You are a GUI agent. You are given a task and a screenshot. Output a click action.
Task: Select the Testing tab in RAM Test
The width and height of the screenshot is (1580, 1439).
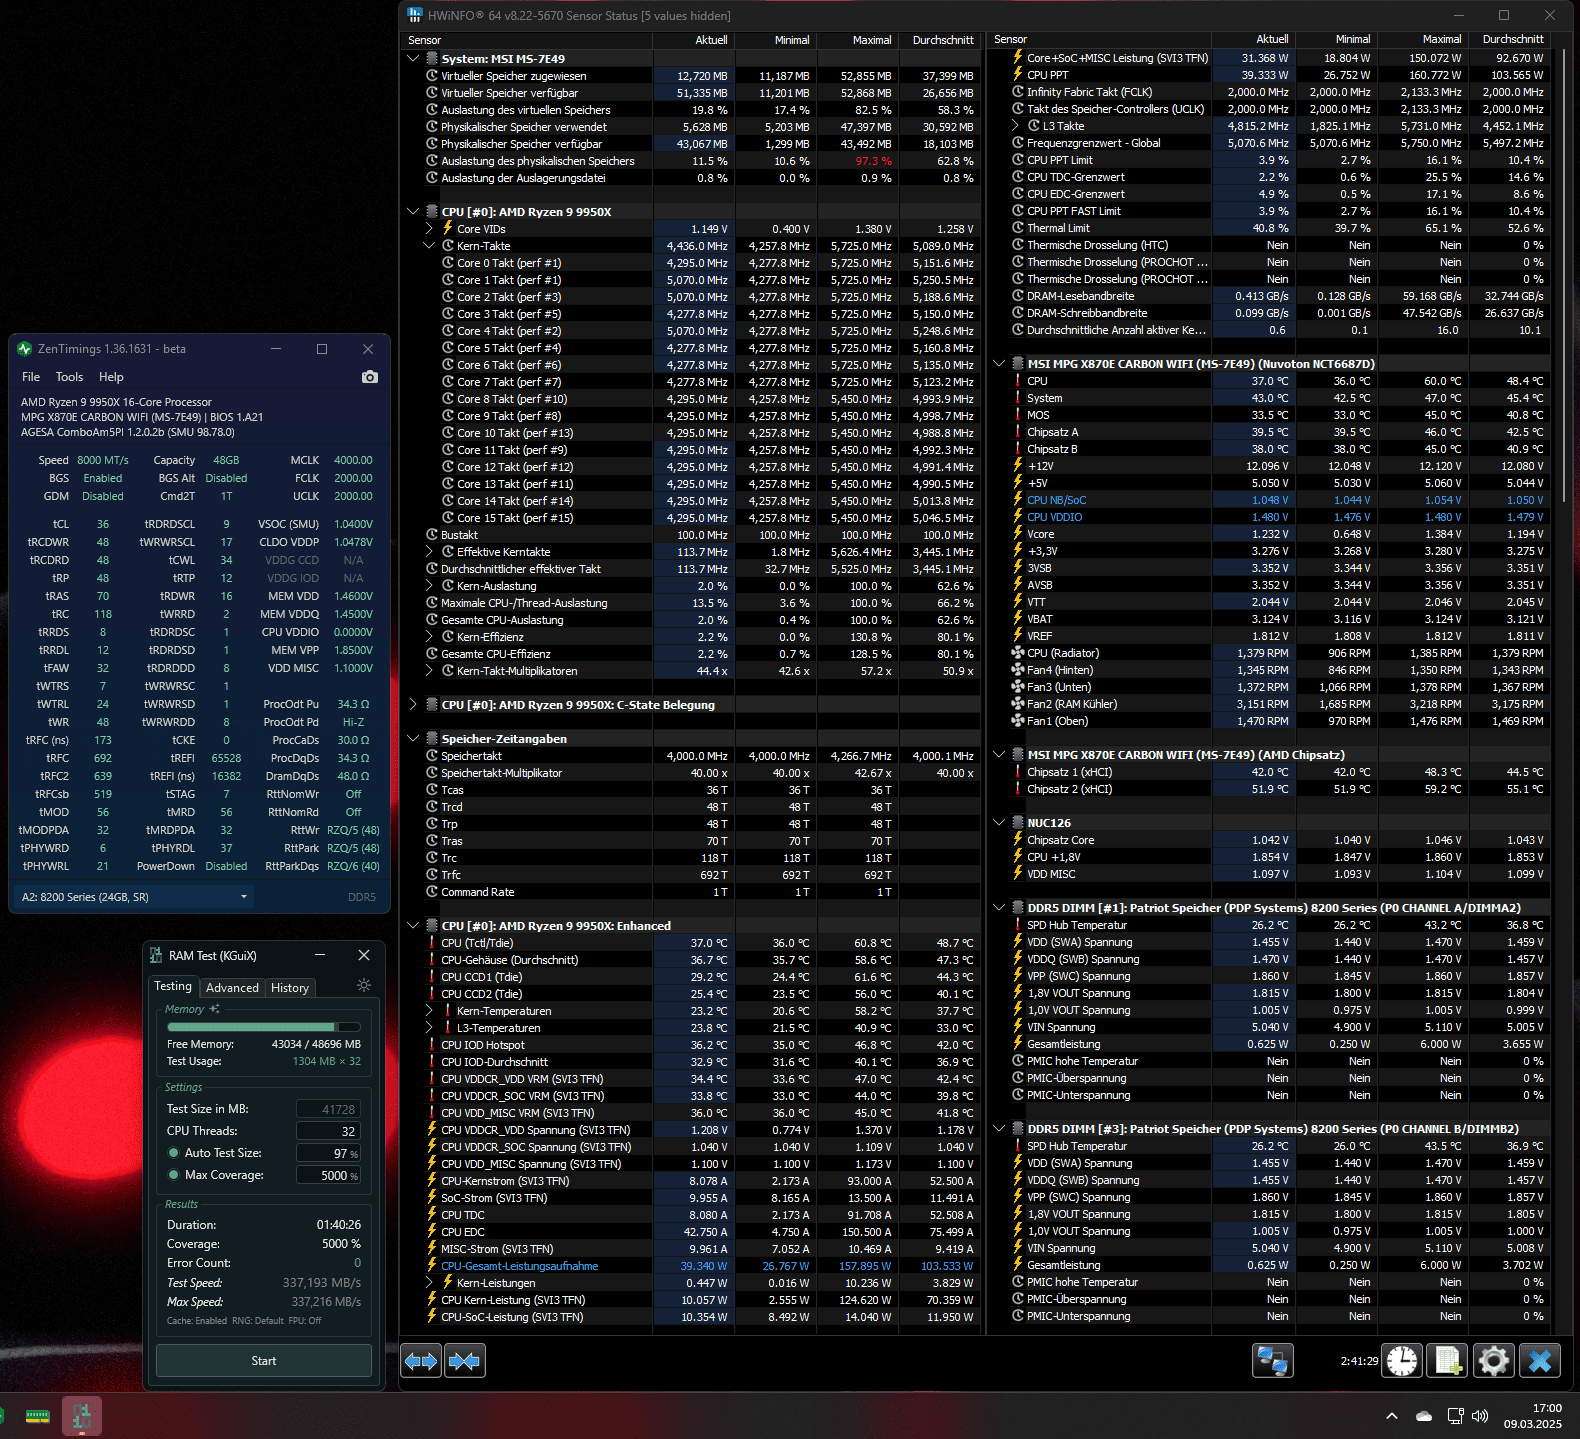(x=173, y=986)
